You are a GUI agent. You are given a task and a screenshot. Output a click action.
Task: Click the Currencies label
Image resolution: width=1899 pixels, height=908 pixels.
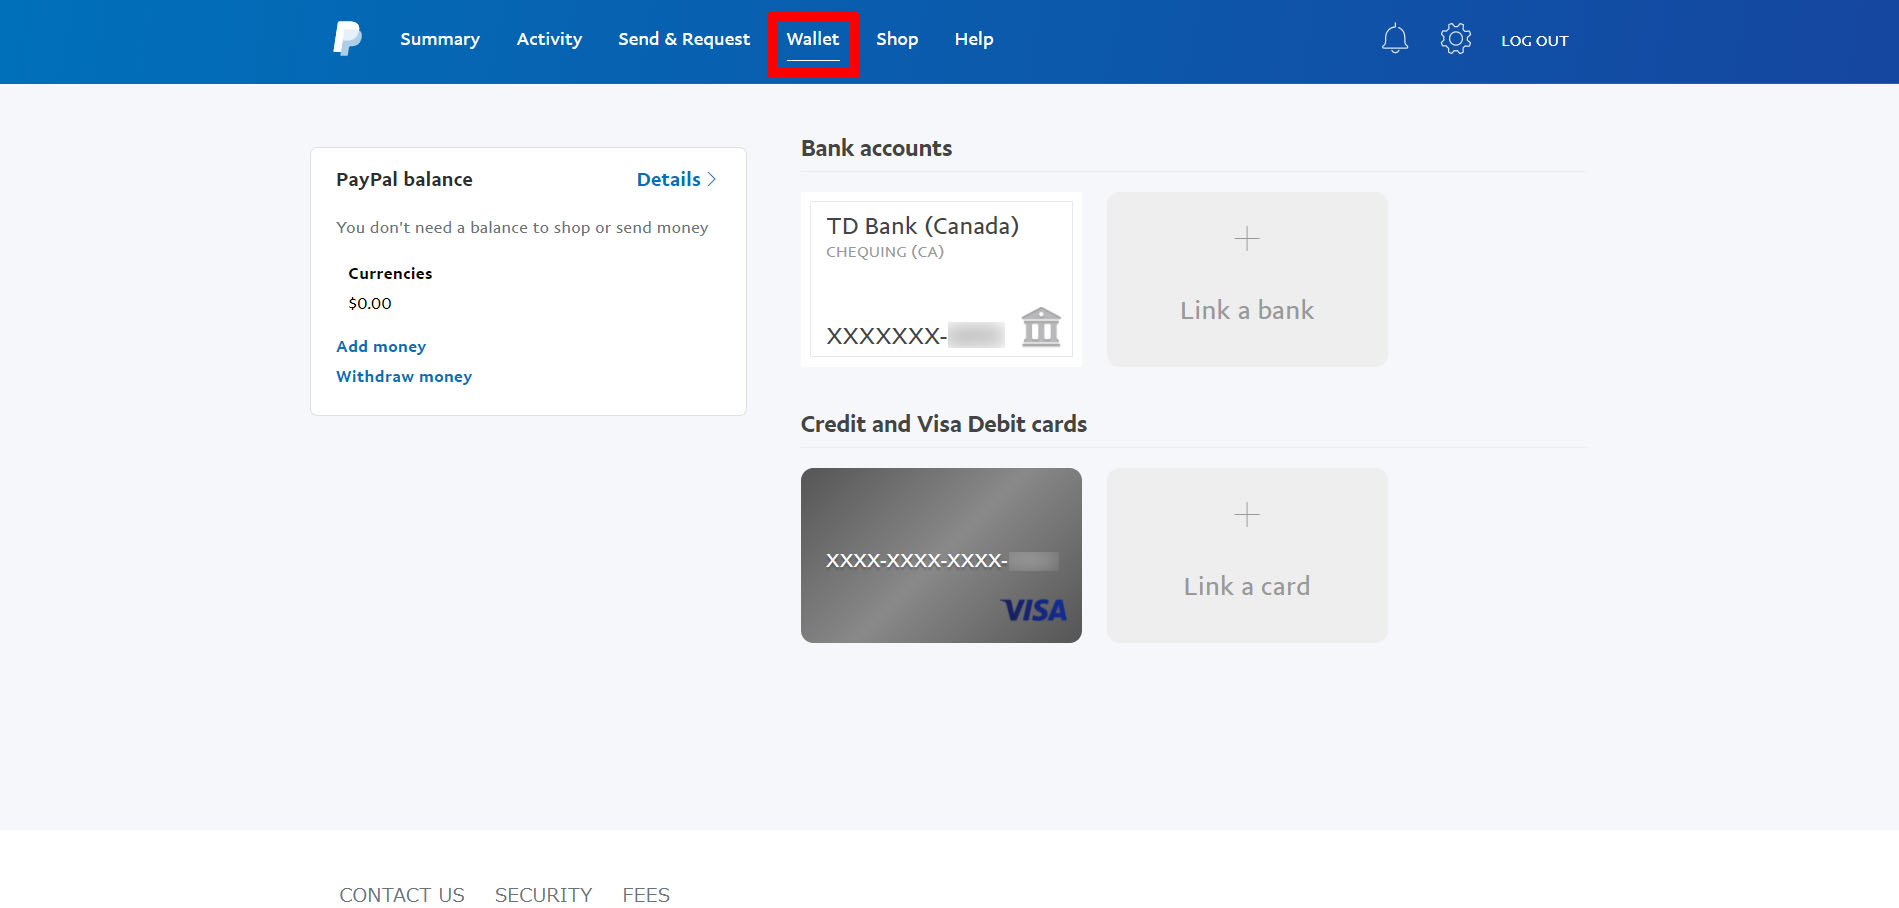point(390,273)
